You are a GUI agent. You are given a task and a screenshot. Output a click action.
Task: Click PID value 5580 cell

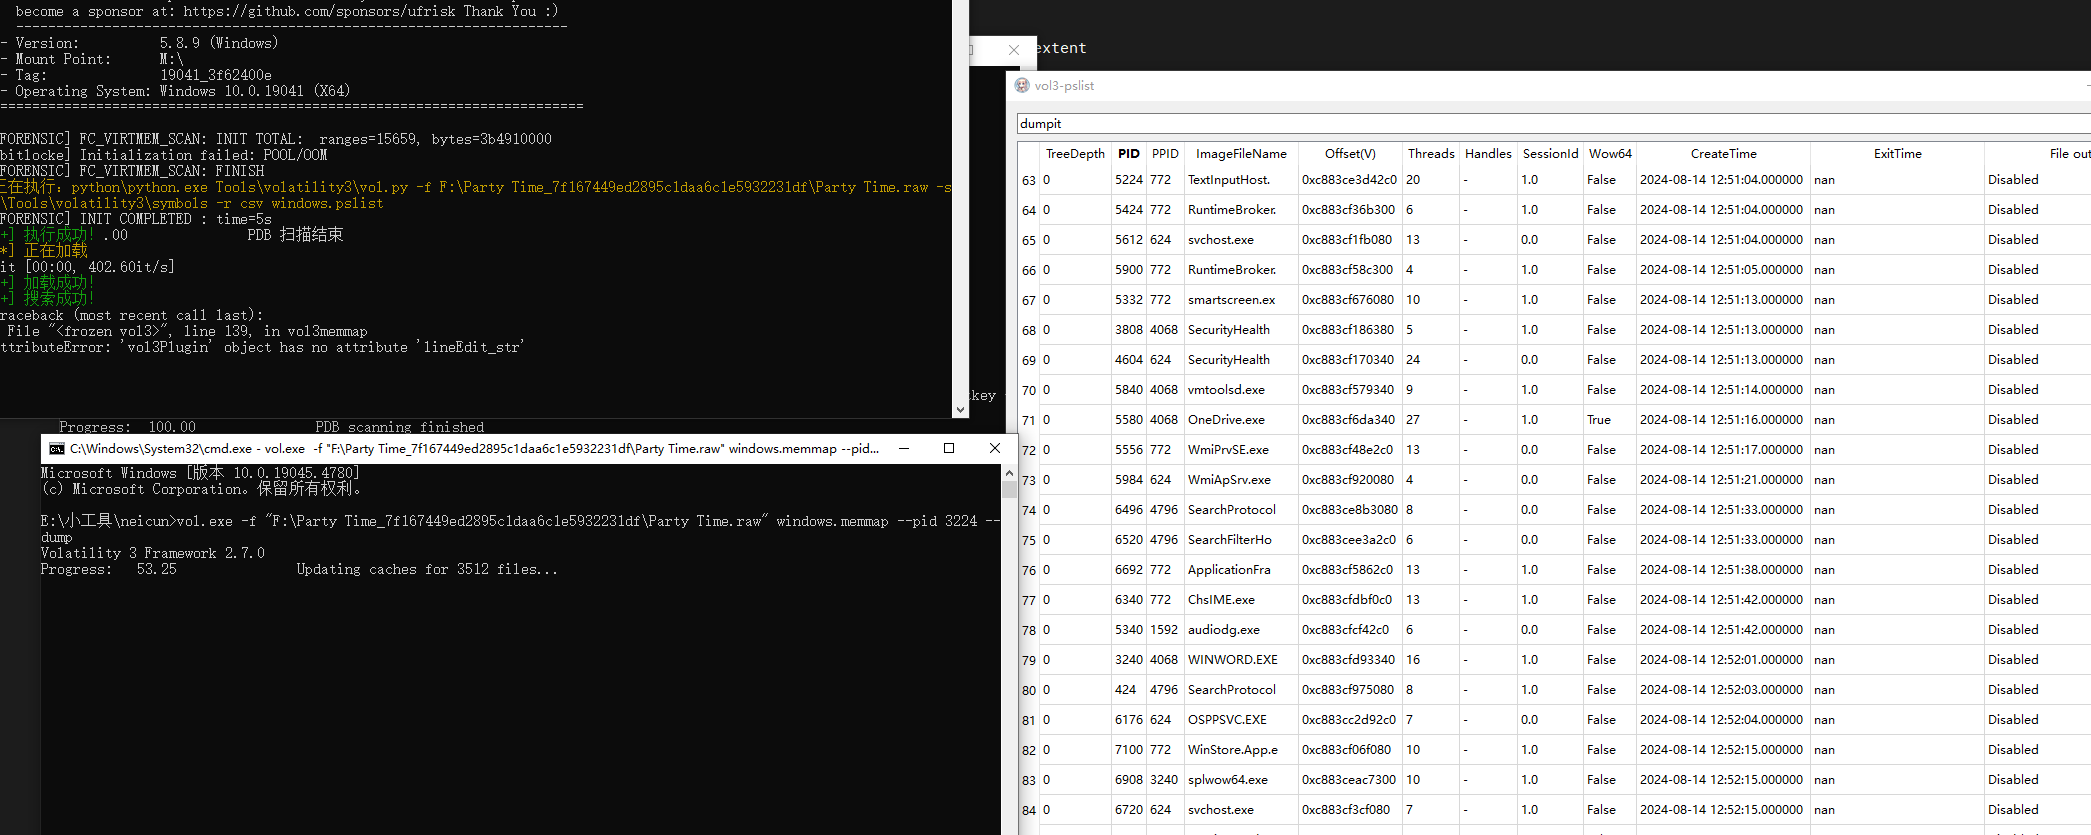click(x=1129, y=420)
